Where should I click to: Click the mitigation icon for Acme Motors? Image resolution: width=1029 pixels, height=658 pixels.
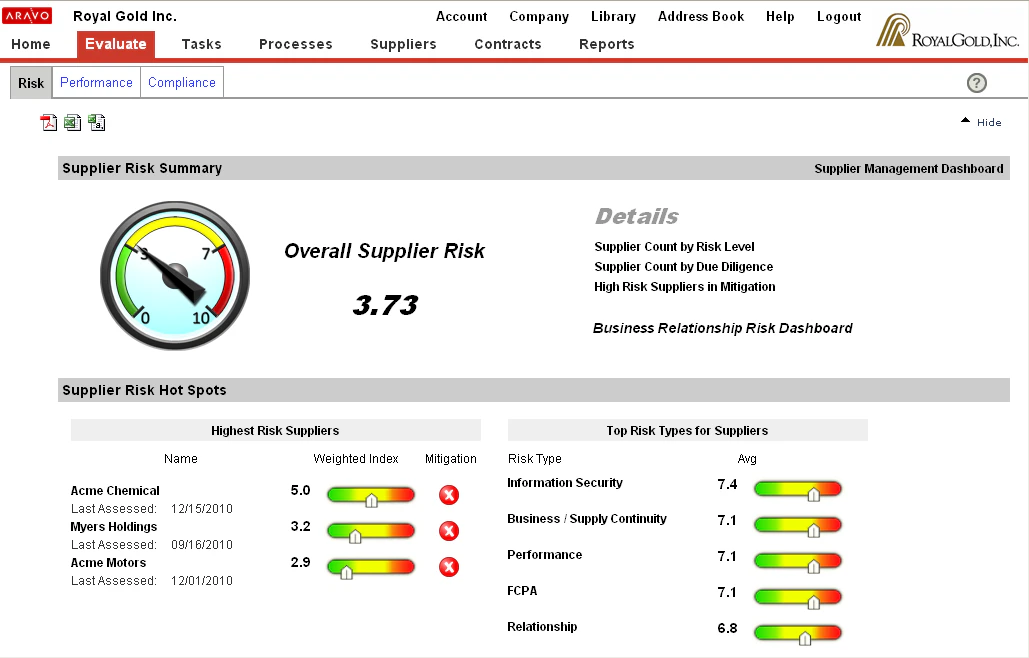pos(448,567)
